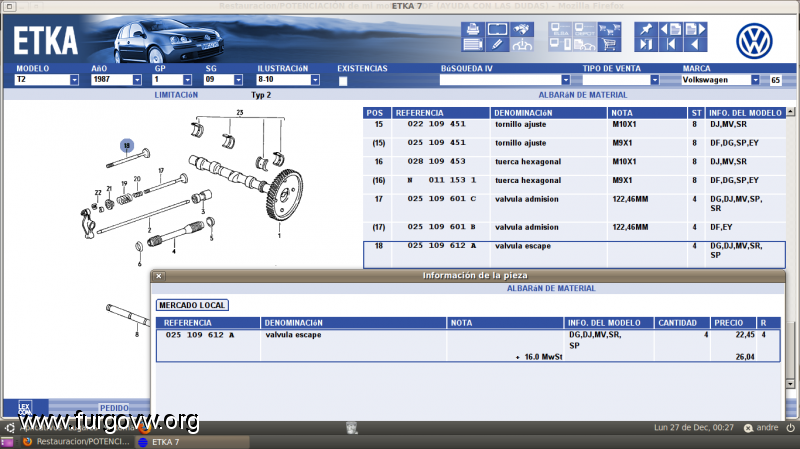This screenshot has width=800, height=449.
Task: Click the multiple shopping carts icon
Action: (x=609, y=29)
